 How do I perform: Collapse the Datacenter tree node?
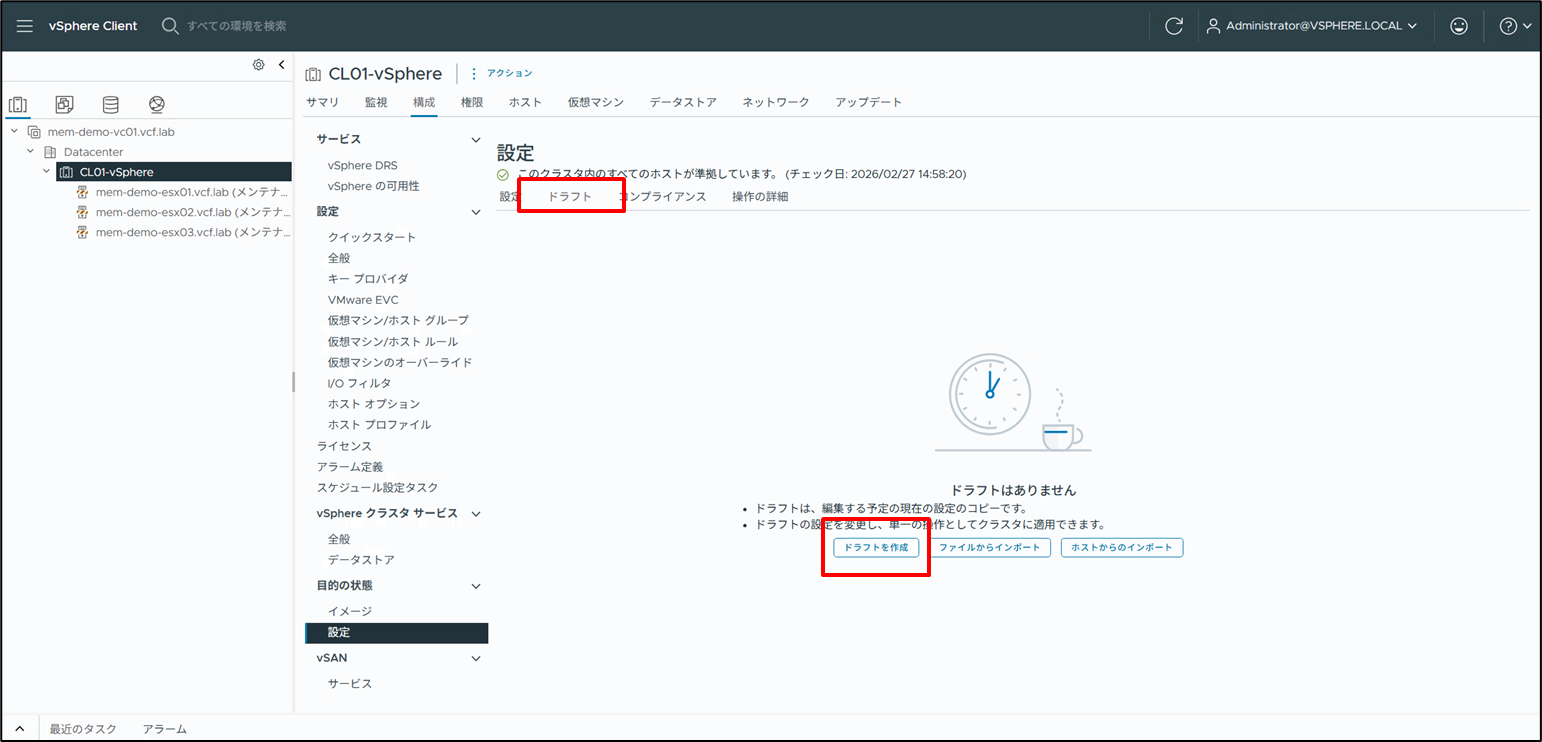click(x=29, y=152)
